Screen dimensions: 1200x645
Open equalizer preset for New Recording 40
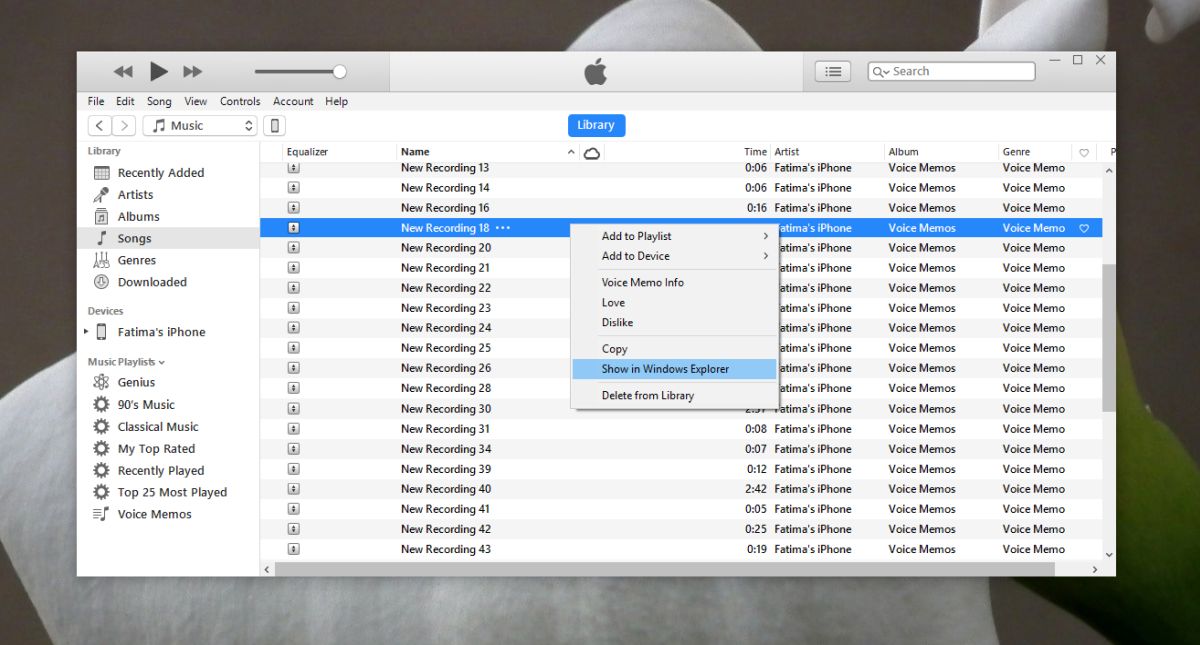pyautogui.click(x=293, y=489)
